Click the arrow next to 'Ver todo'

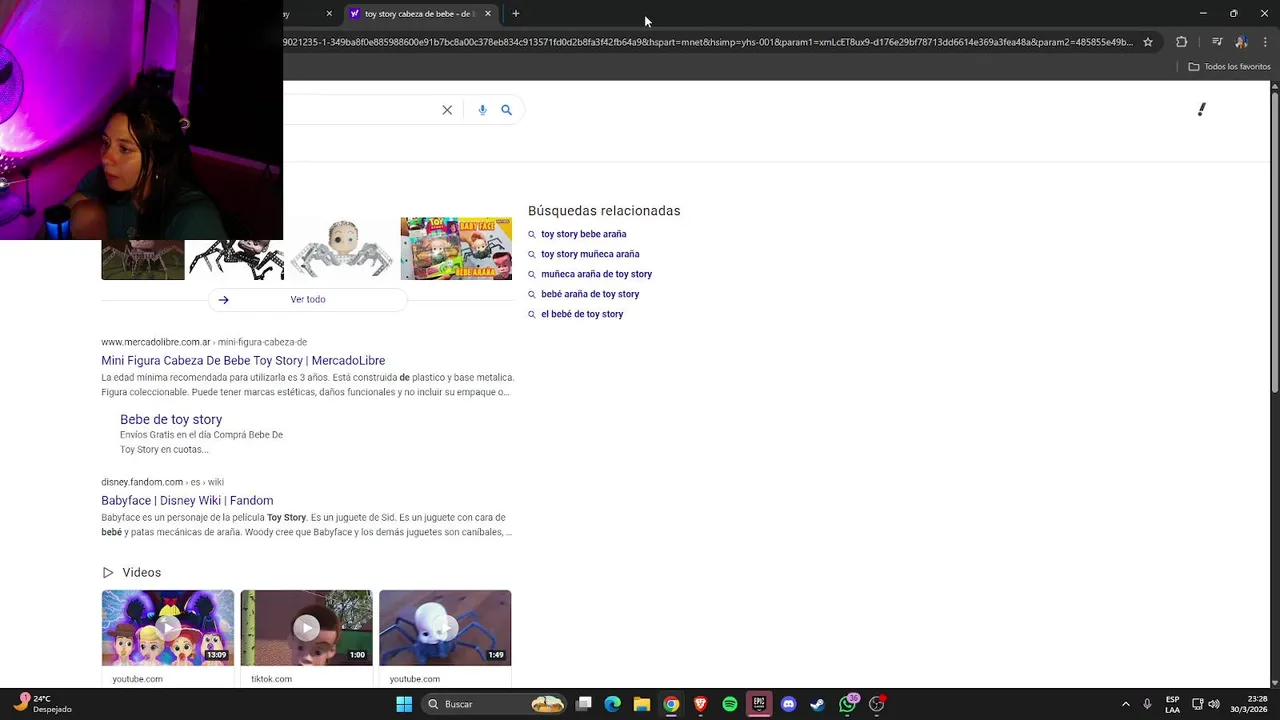pos(223,299)
